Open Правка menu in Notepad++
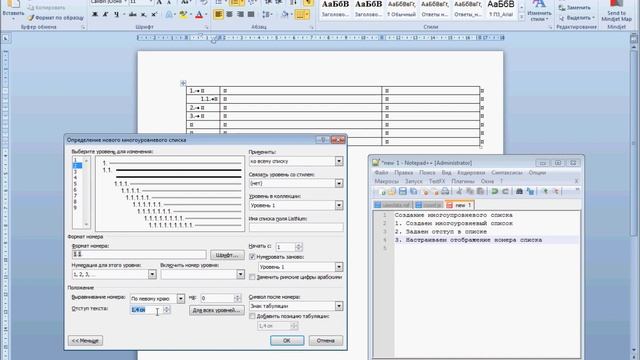 tap(403, 173)
